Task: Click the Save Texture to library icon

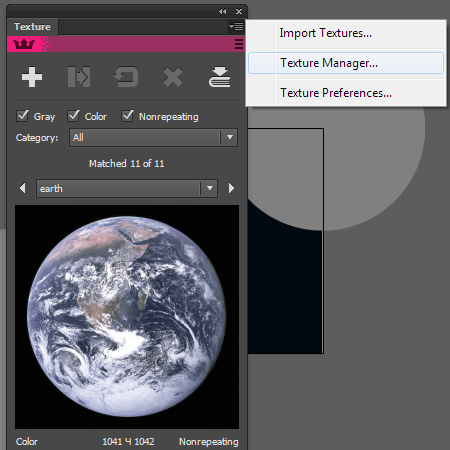Action: click(219, 77)
